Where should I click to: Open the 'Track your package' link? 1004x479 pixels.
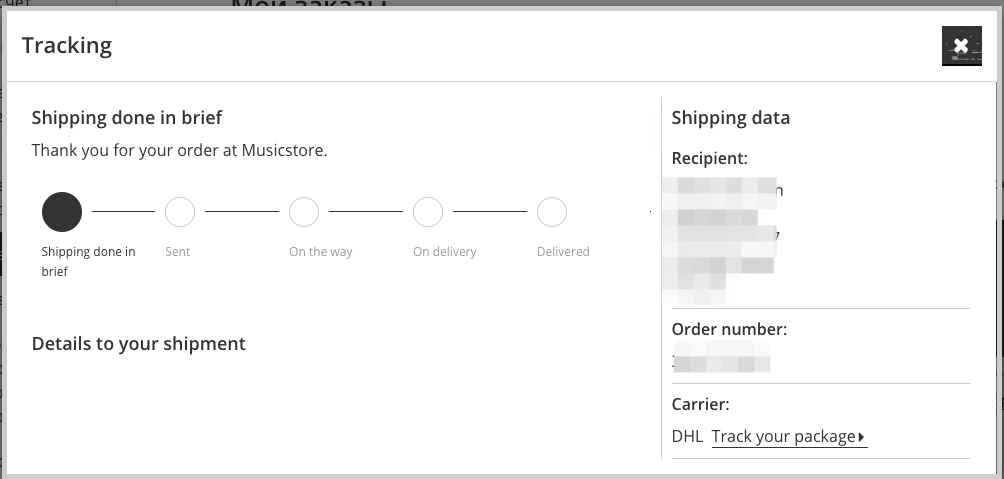click(x=783, y=437)
